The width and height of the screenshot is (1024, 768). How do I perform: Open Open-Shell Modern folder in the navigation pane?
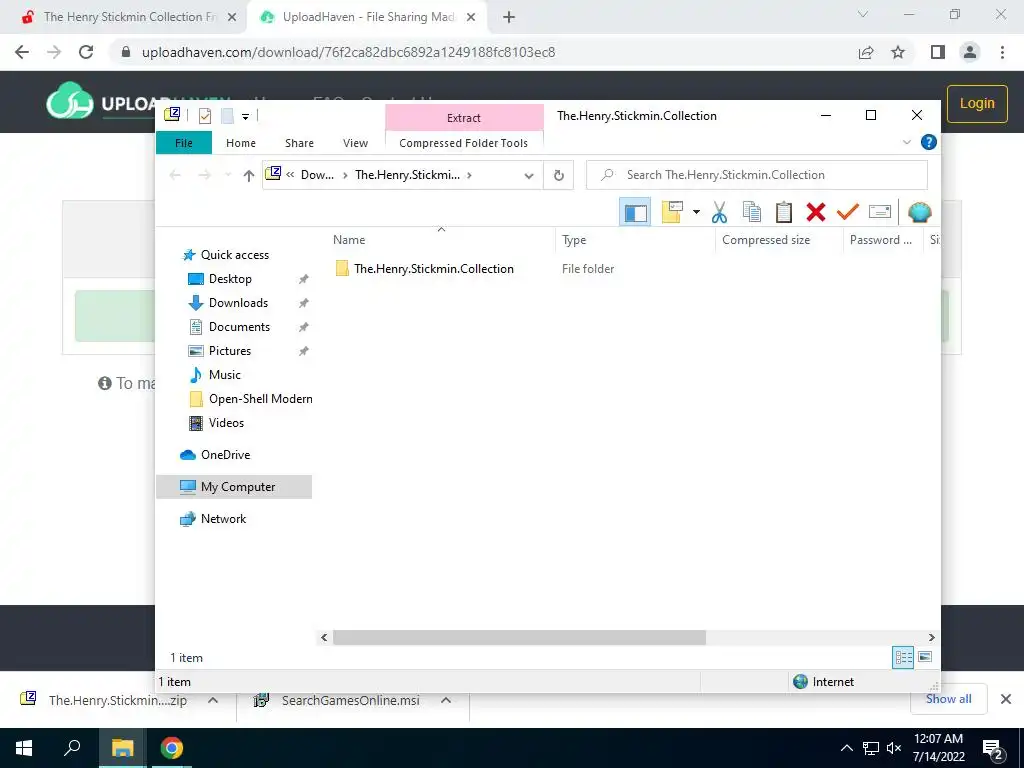coord(261,399)
